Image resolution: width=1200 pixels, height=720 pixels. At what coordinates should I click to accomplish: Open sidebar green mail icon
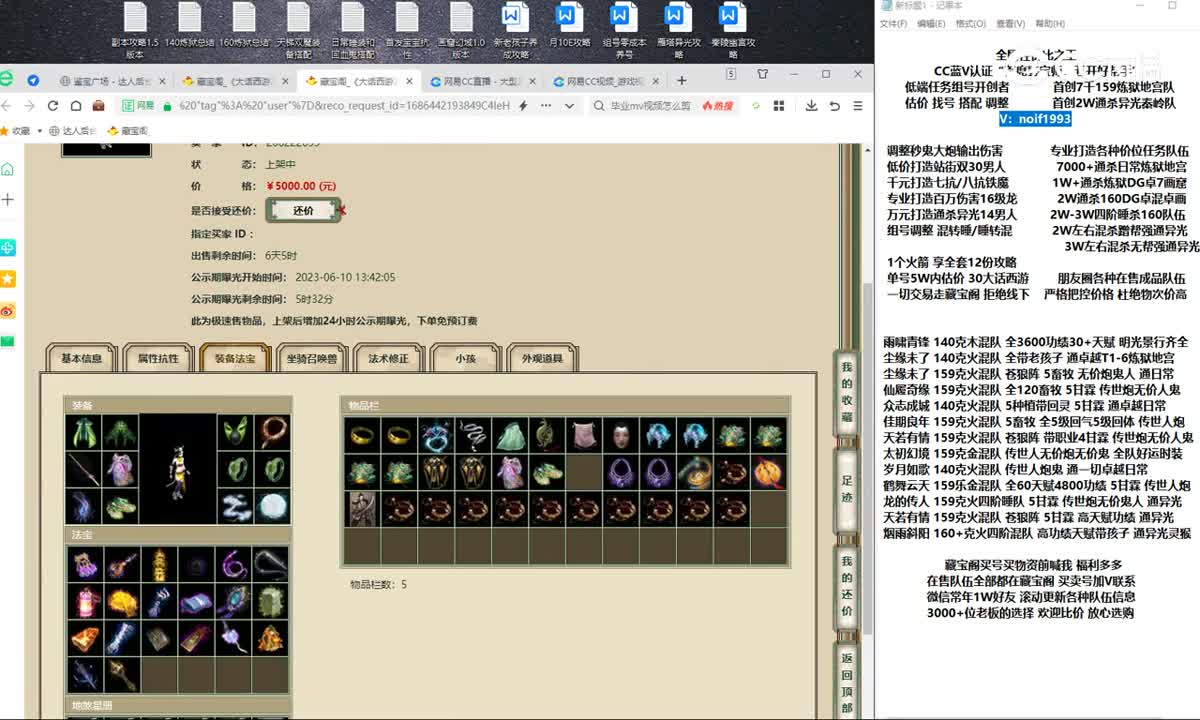click(8, 341)
